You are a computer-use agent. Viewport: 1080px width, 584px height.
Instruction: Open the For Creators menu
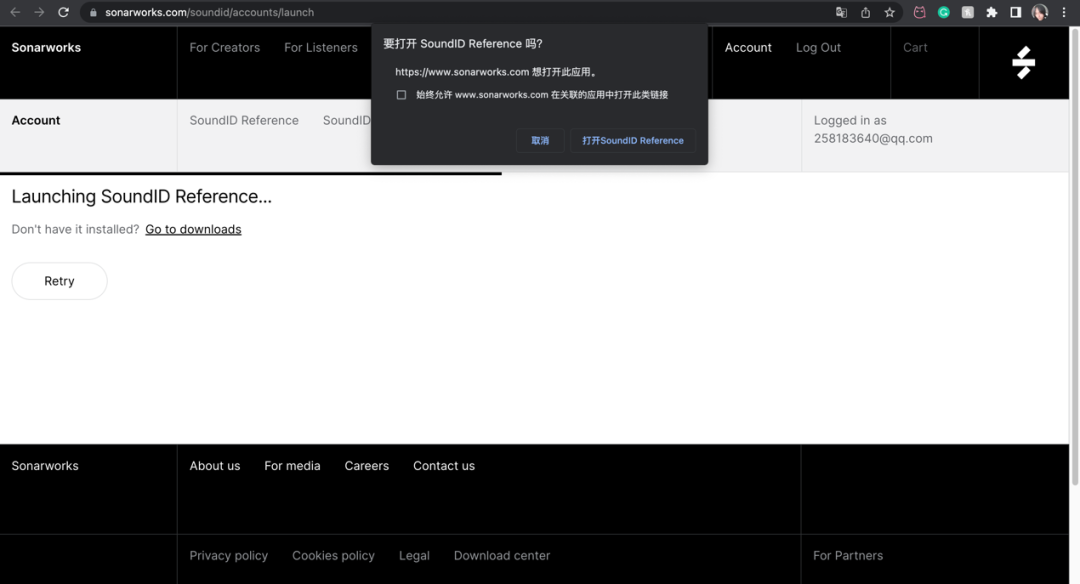[x=225, y=48]
